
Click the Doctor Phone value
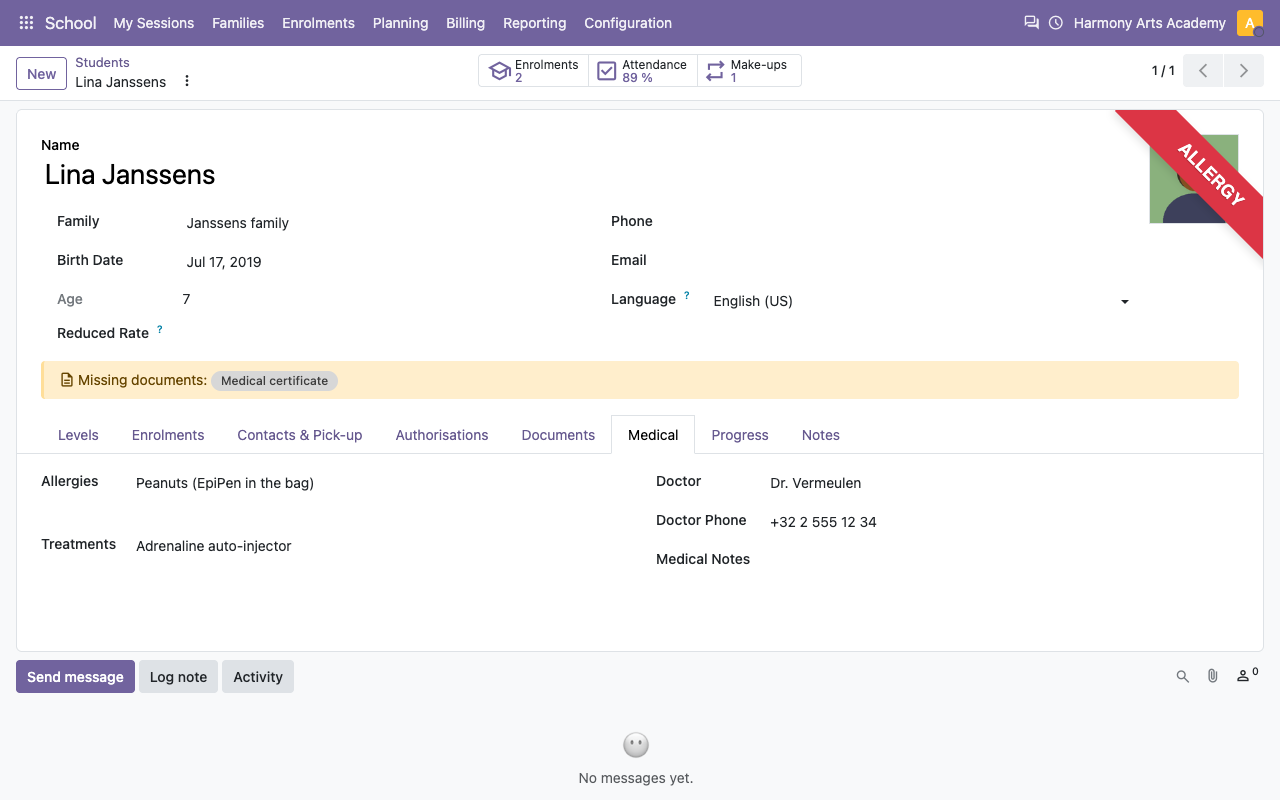pos(823,522)
